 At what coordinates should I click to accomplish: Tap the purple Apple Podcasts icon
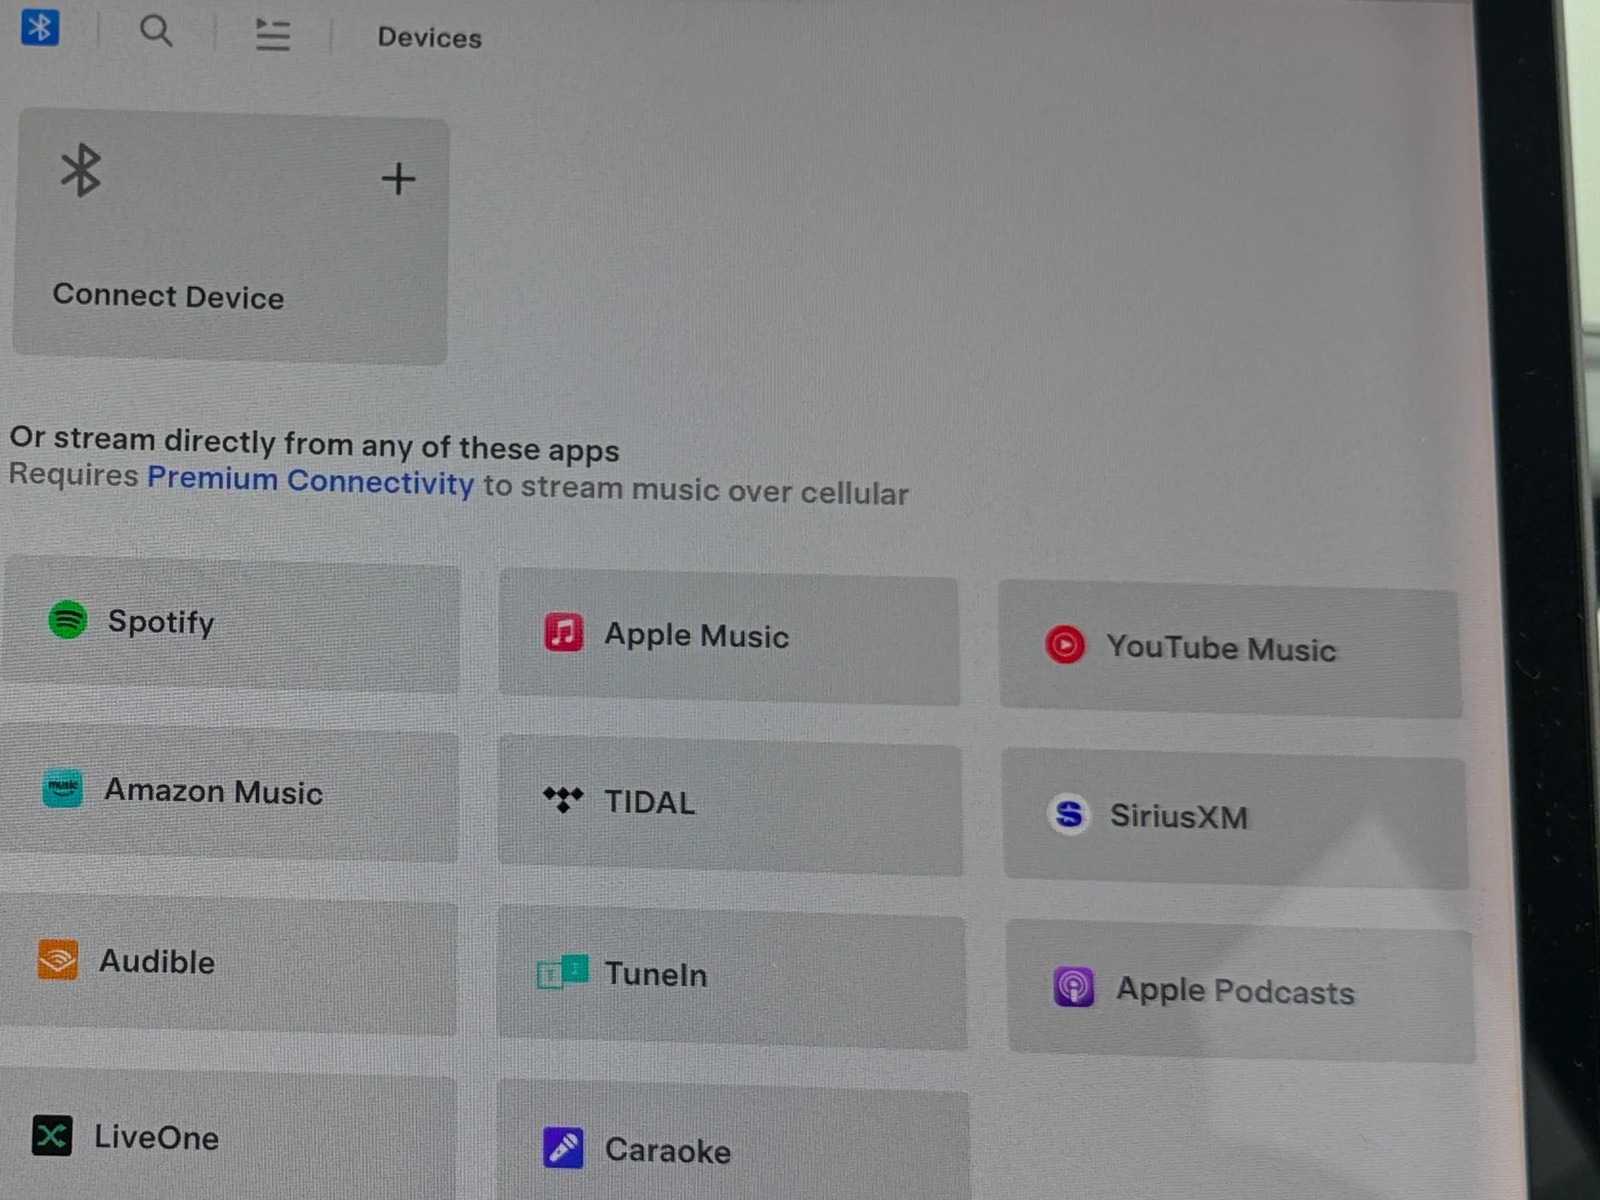(1074, 987)
